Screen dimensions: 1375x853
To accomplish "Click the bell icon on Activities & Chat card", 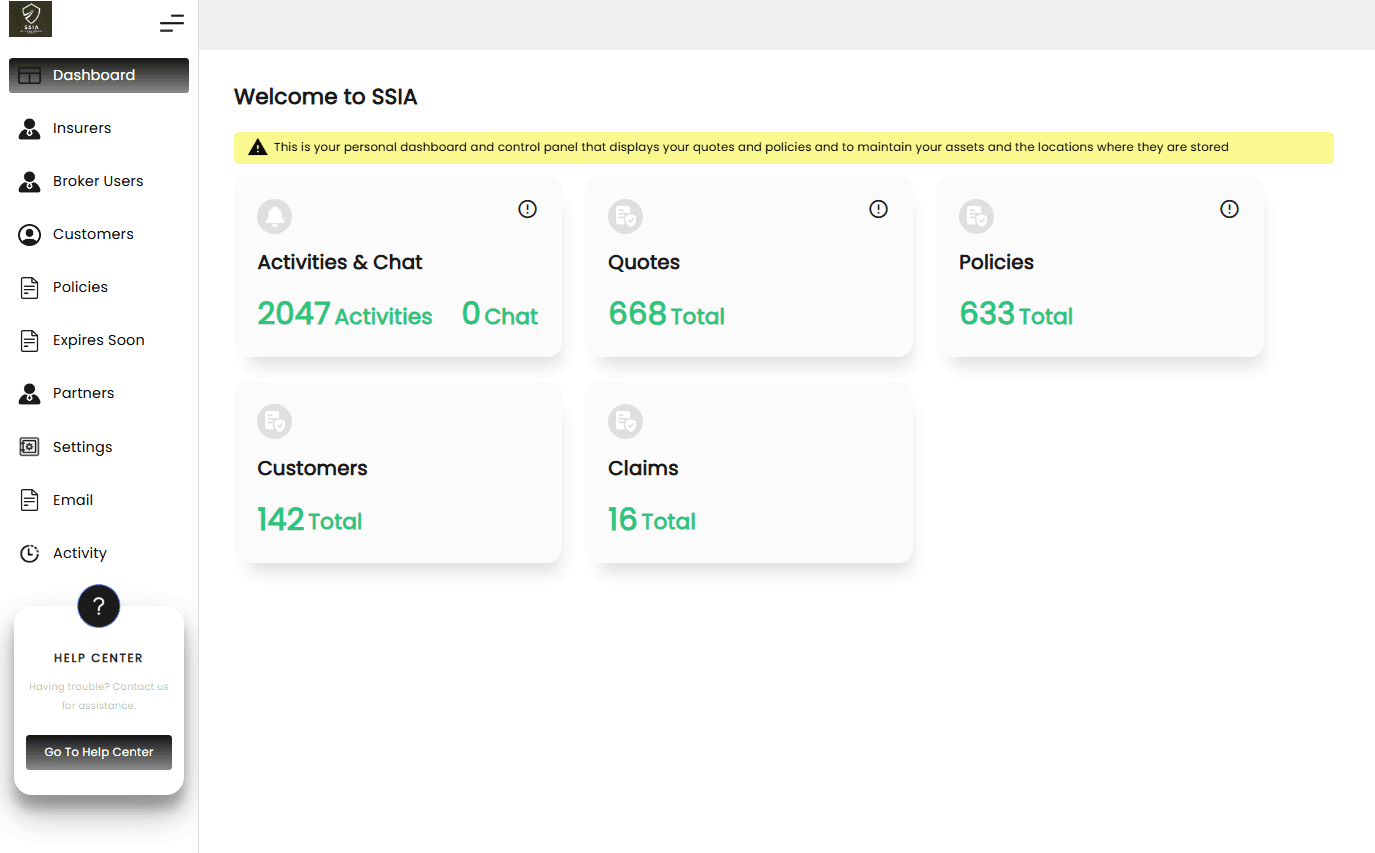I will click(x=274, y=216).
